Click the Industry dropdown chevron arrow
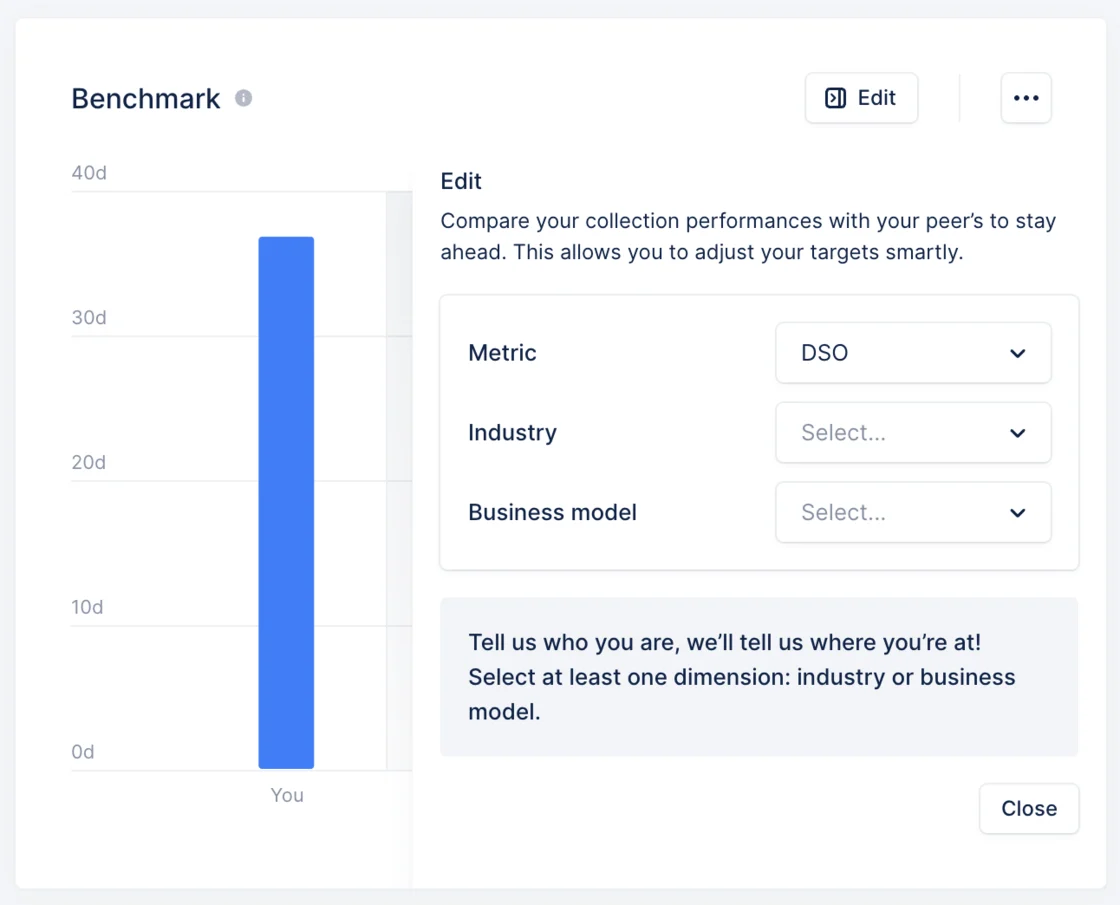The width and height of the screenshot is (1120, 905). tap(1018, 433)
